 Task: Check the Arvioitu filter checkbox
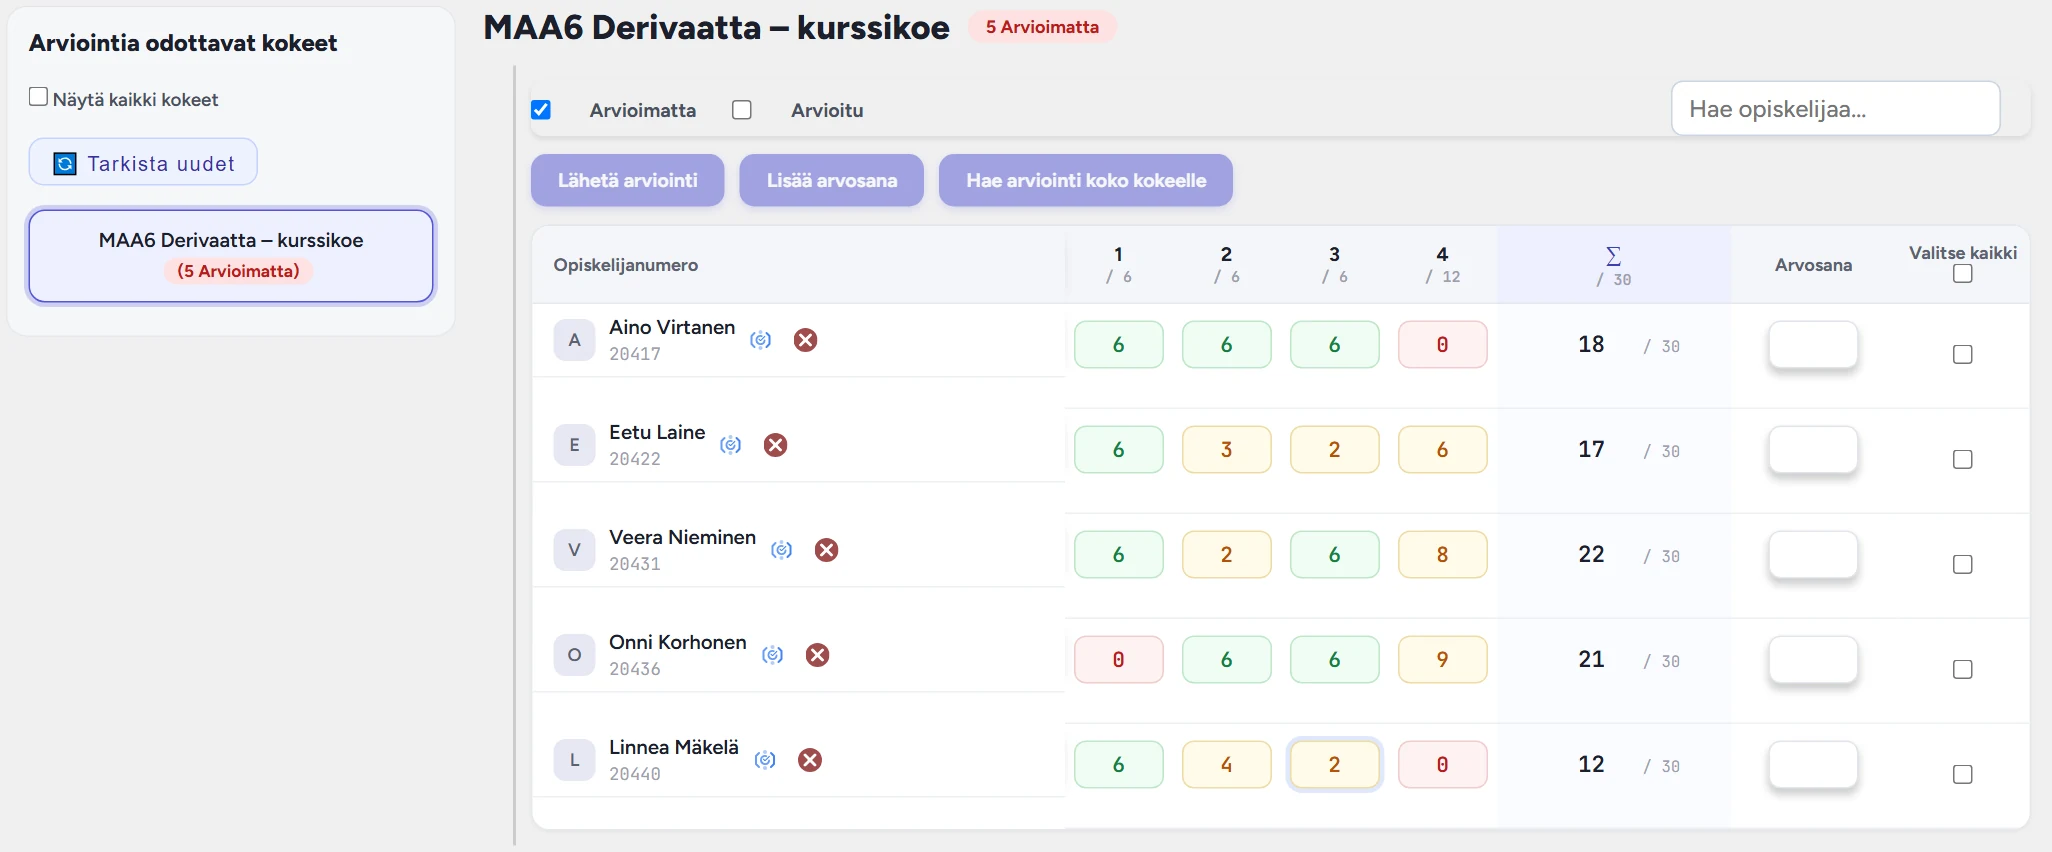tap(742, 110)
